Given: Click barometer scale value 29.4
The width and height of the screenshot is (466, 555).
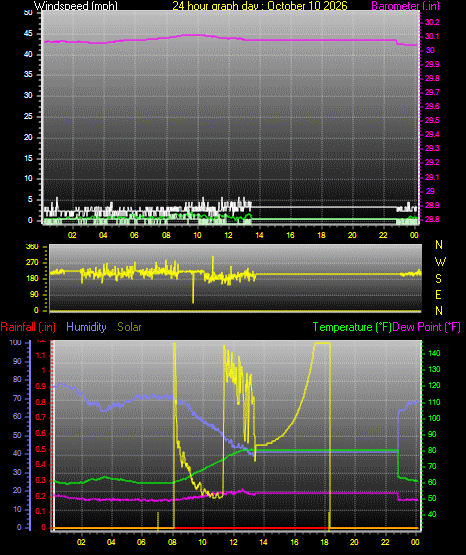Looking at the screenshot, I should [432, 134].
